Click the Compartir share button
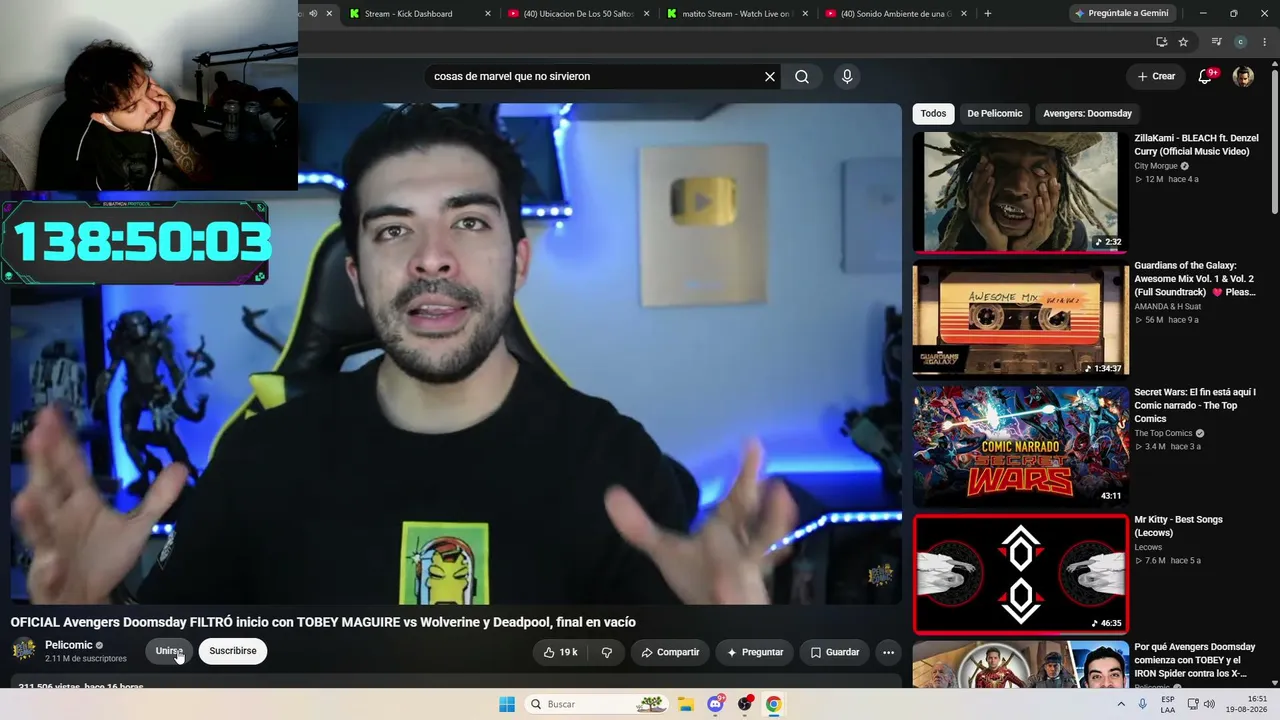1280x720 pixels. (x=670, y=652)
